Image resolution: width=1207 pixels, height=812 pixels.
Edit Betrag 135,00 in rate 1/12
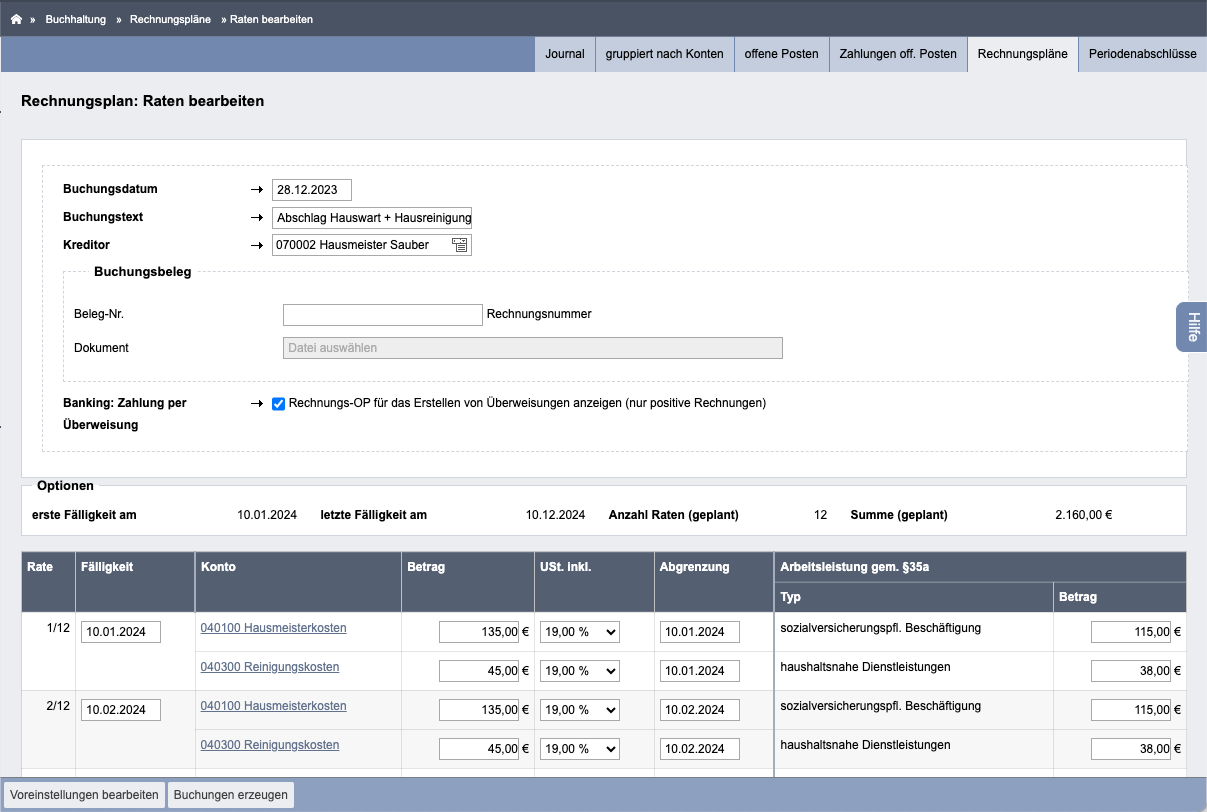479,632
